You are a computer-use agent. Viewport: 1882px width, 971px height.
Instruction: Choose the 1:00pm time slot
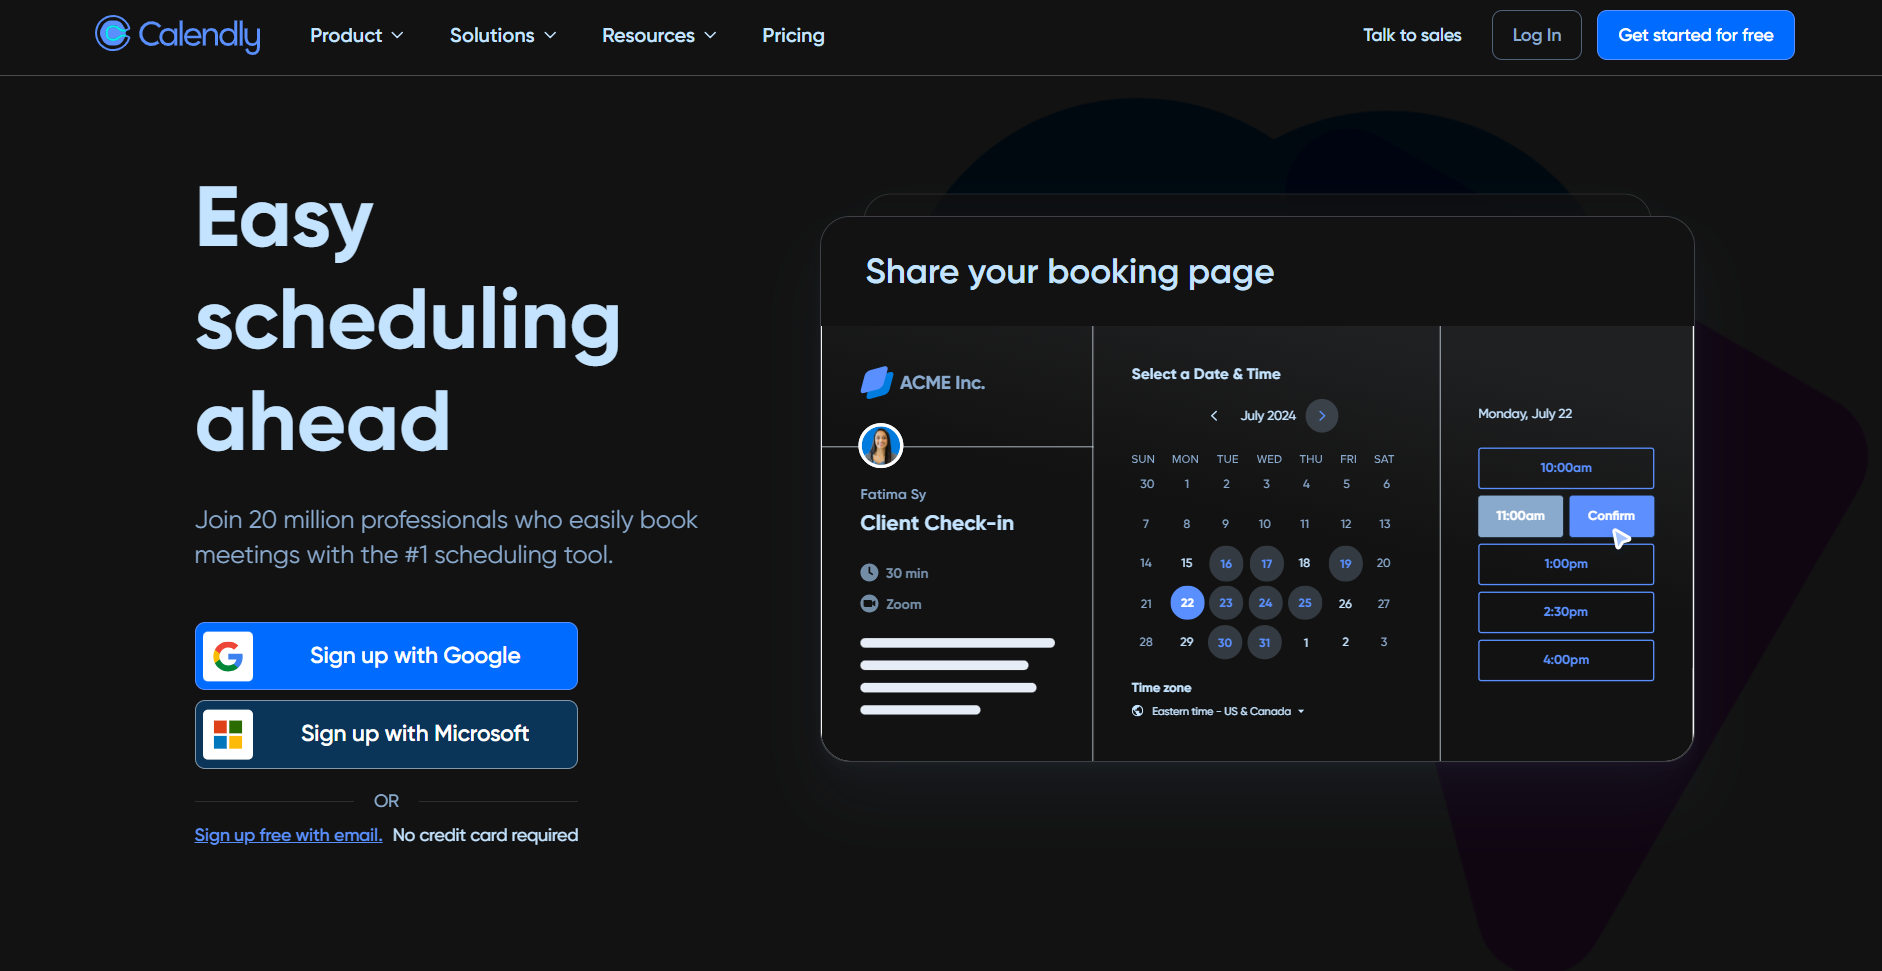[x=1566, y=564]
